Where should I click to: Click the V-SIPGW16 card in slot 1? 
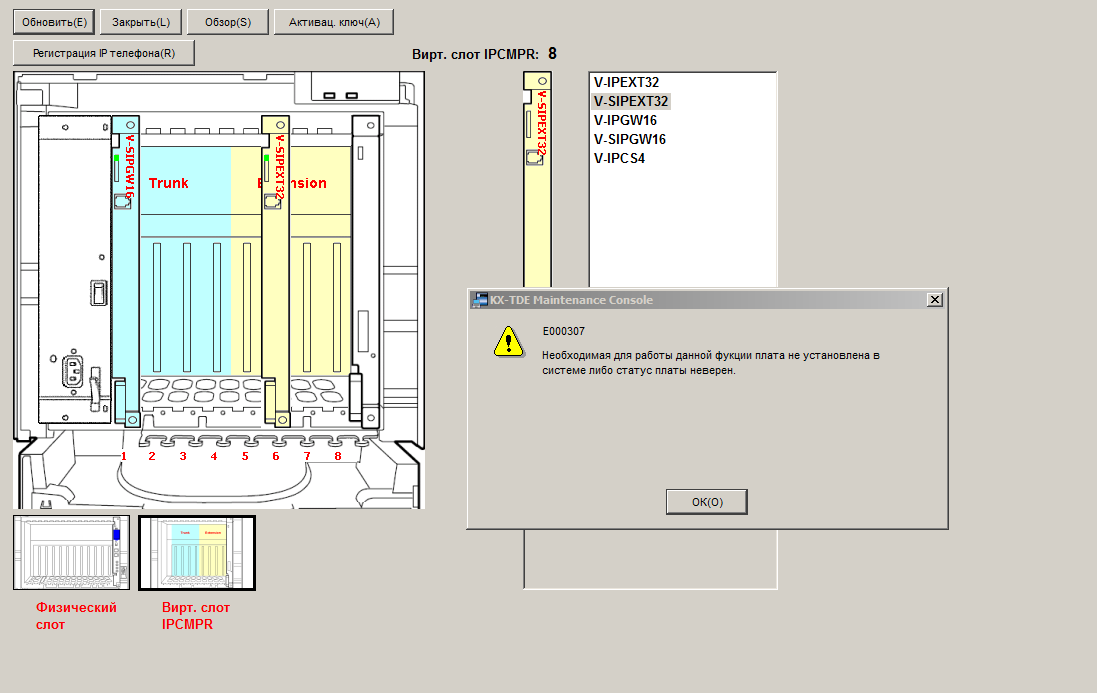tap(126, 271)
